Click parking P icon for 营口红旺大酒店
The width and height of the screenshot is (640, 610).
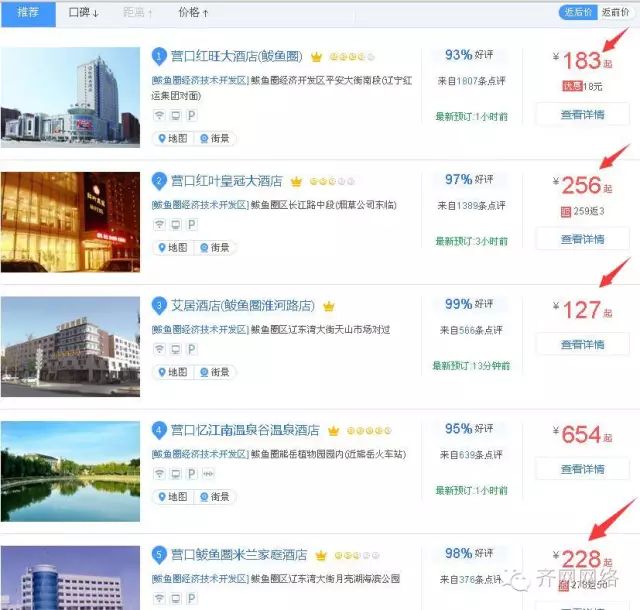coord(191,116)
